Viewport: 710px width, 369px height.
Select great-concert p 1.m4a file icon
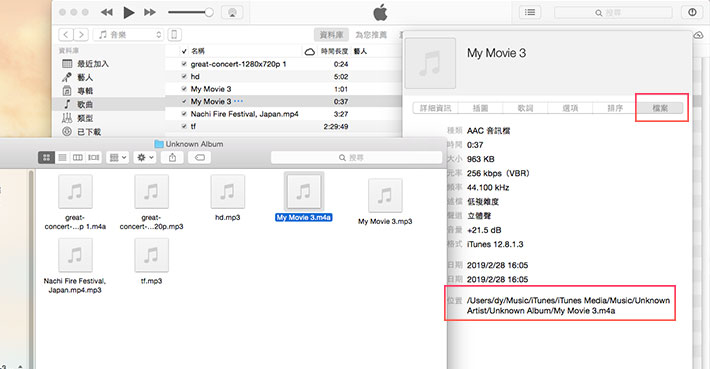tap(75, 192)
